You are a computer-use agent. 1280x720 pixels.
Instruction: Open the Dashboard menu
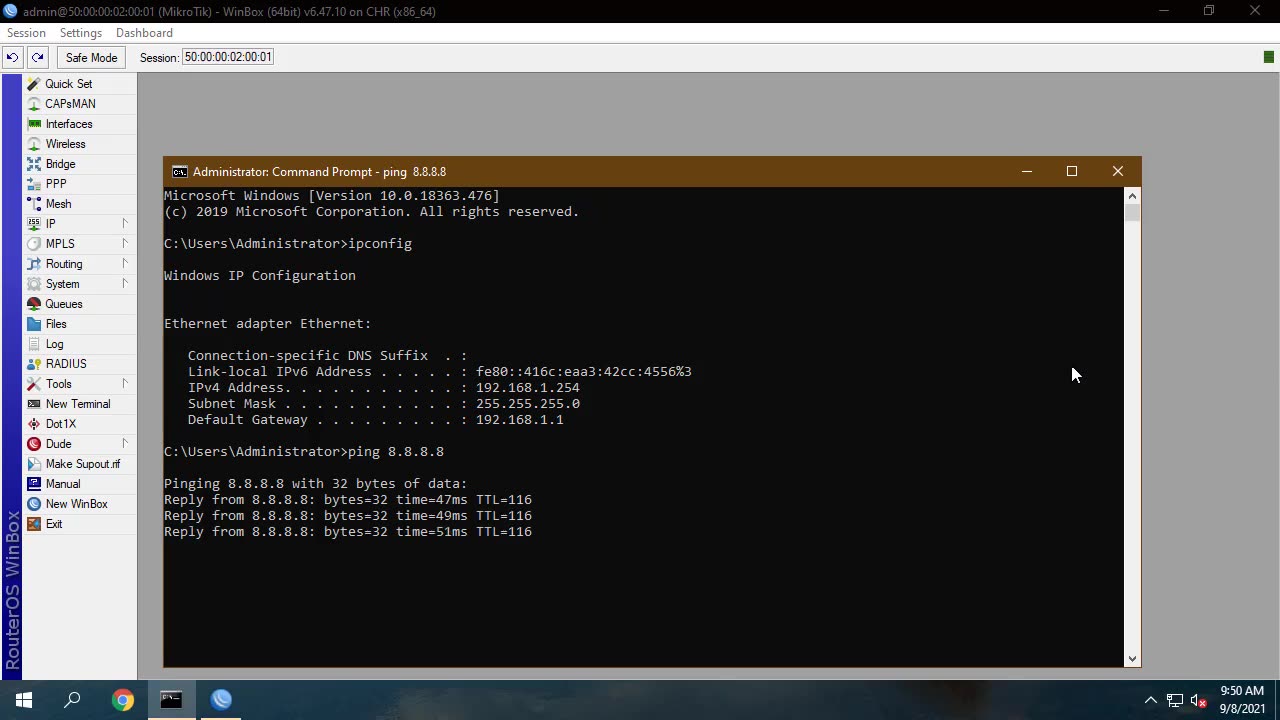(144, 33)
